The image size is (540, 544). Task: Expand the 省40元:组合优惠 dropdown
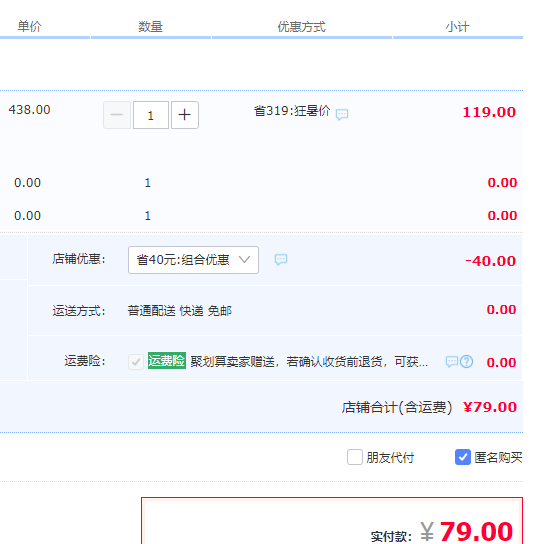pos(193,260)
